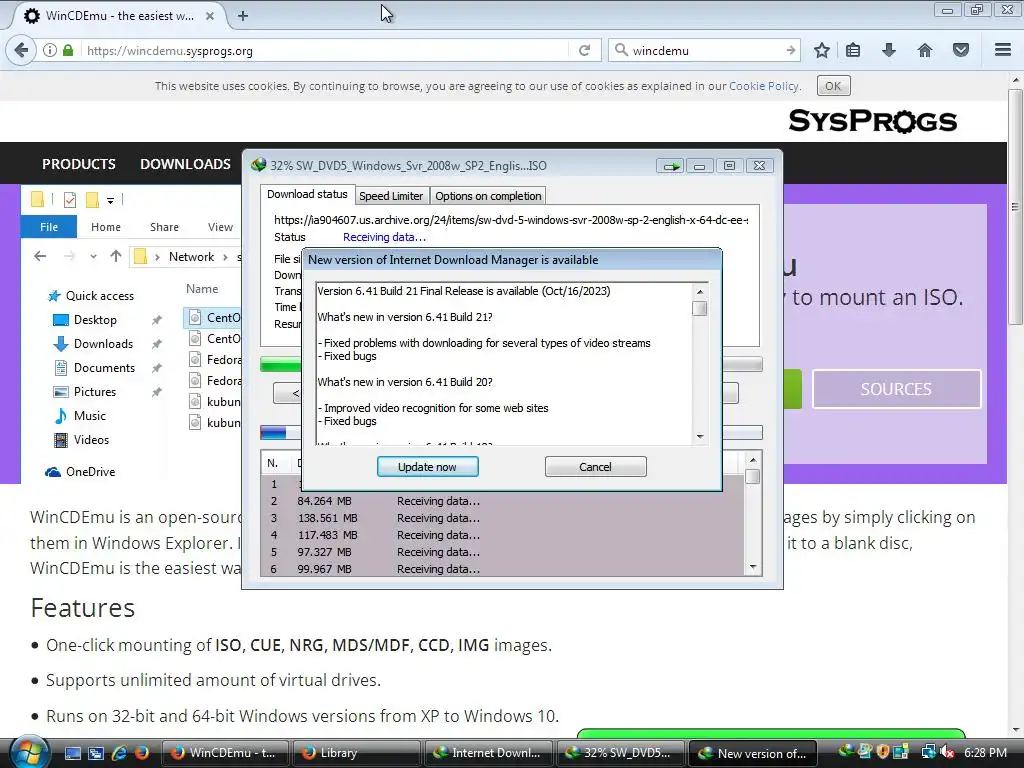The image size is (1024, 768).
Task: Open Internet Explorer from quick launch
Action: point(119,753)
